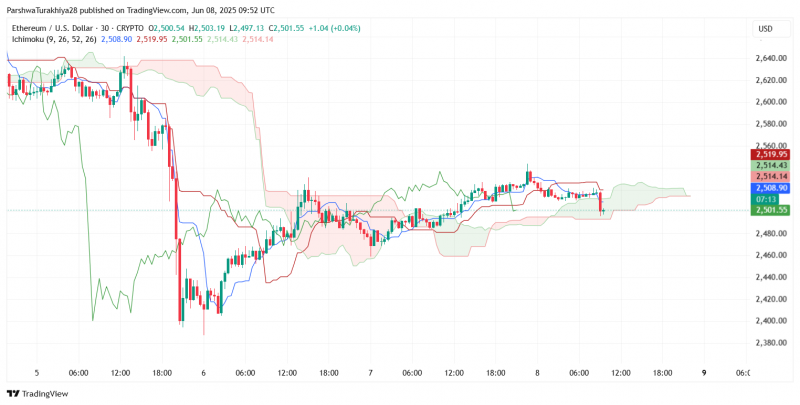Click the red 2,519.95 price label
Image resolution: width=800 pixels, height=405 pixels.
[x=769, y=154]
